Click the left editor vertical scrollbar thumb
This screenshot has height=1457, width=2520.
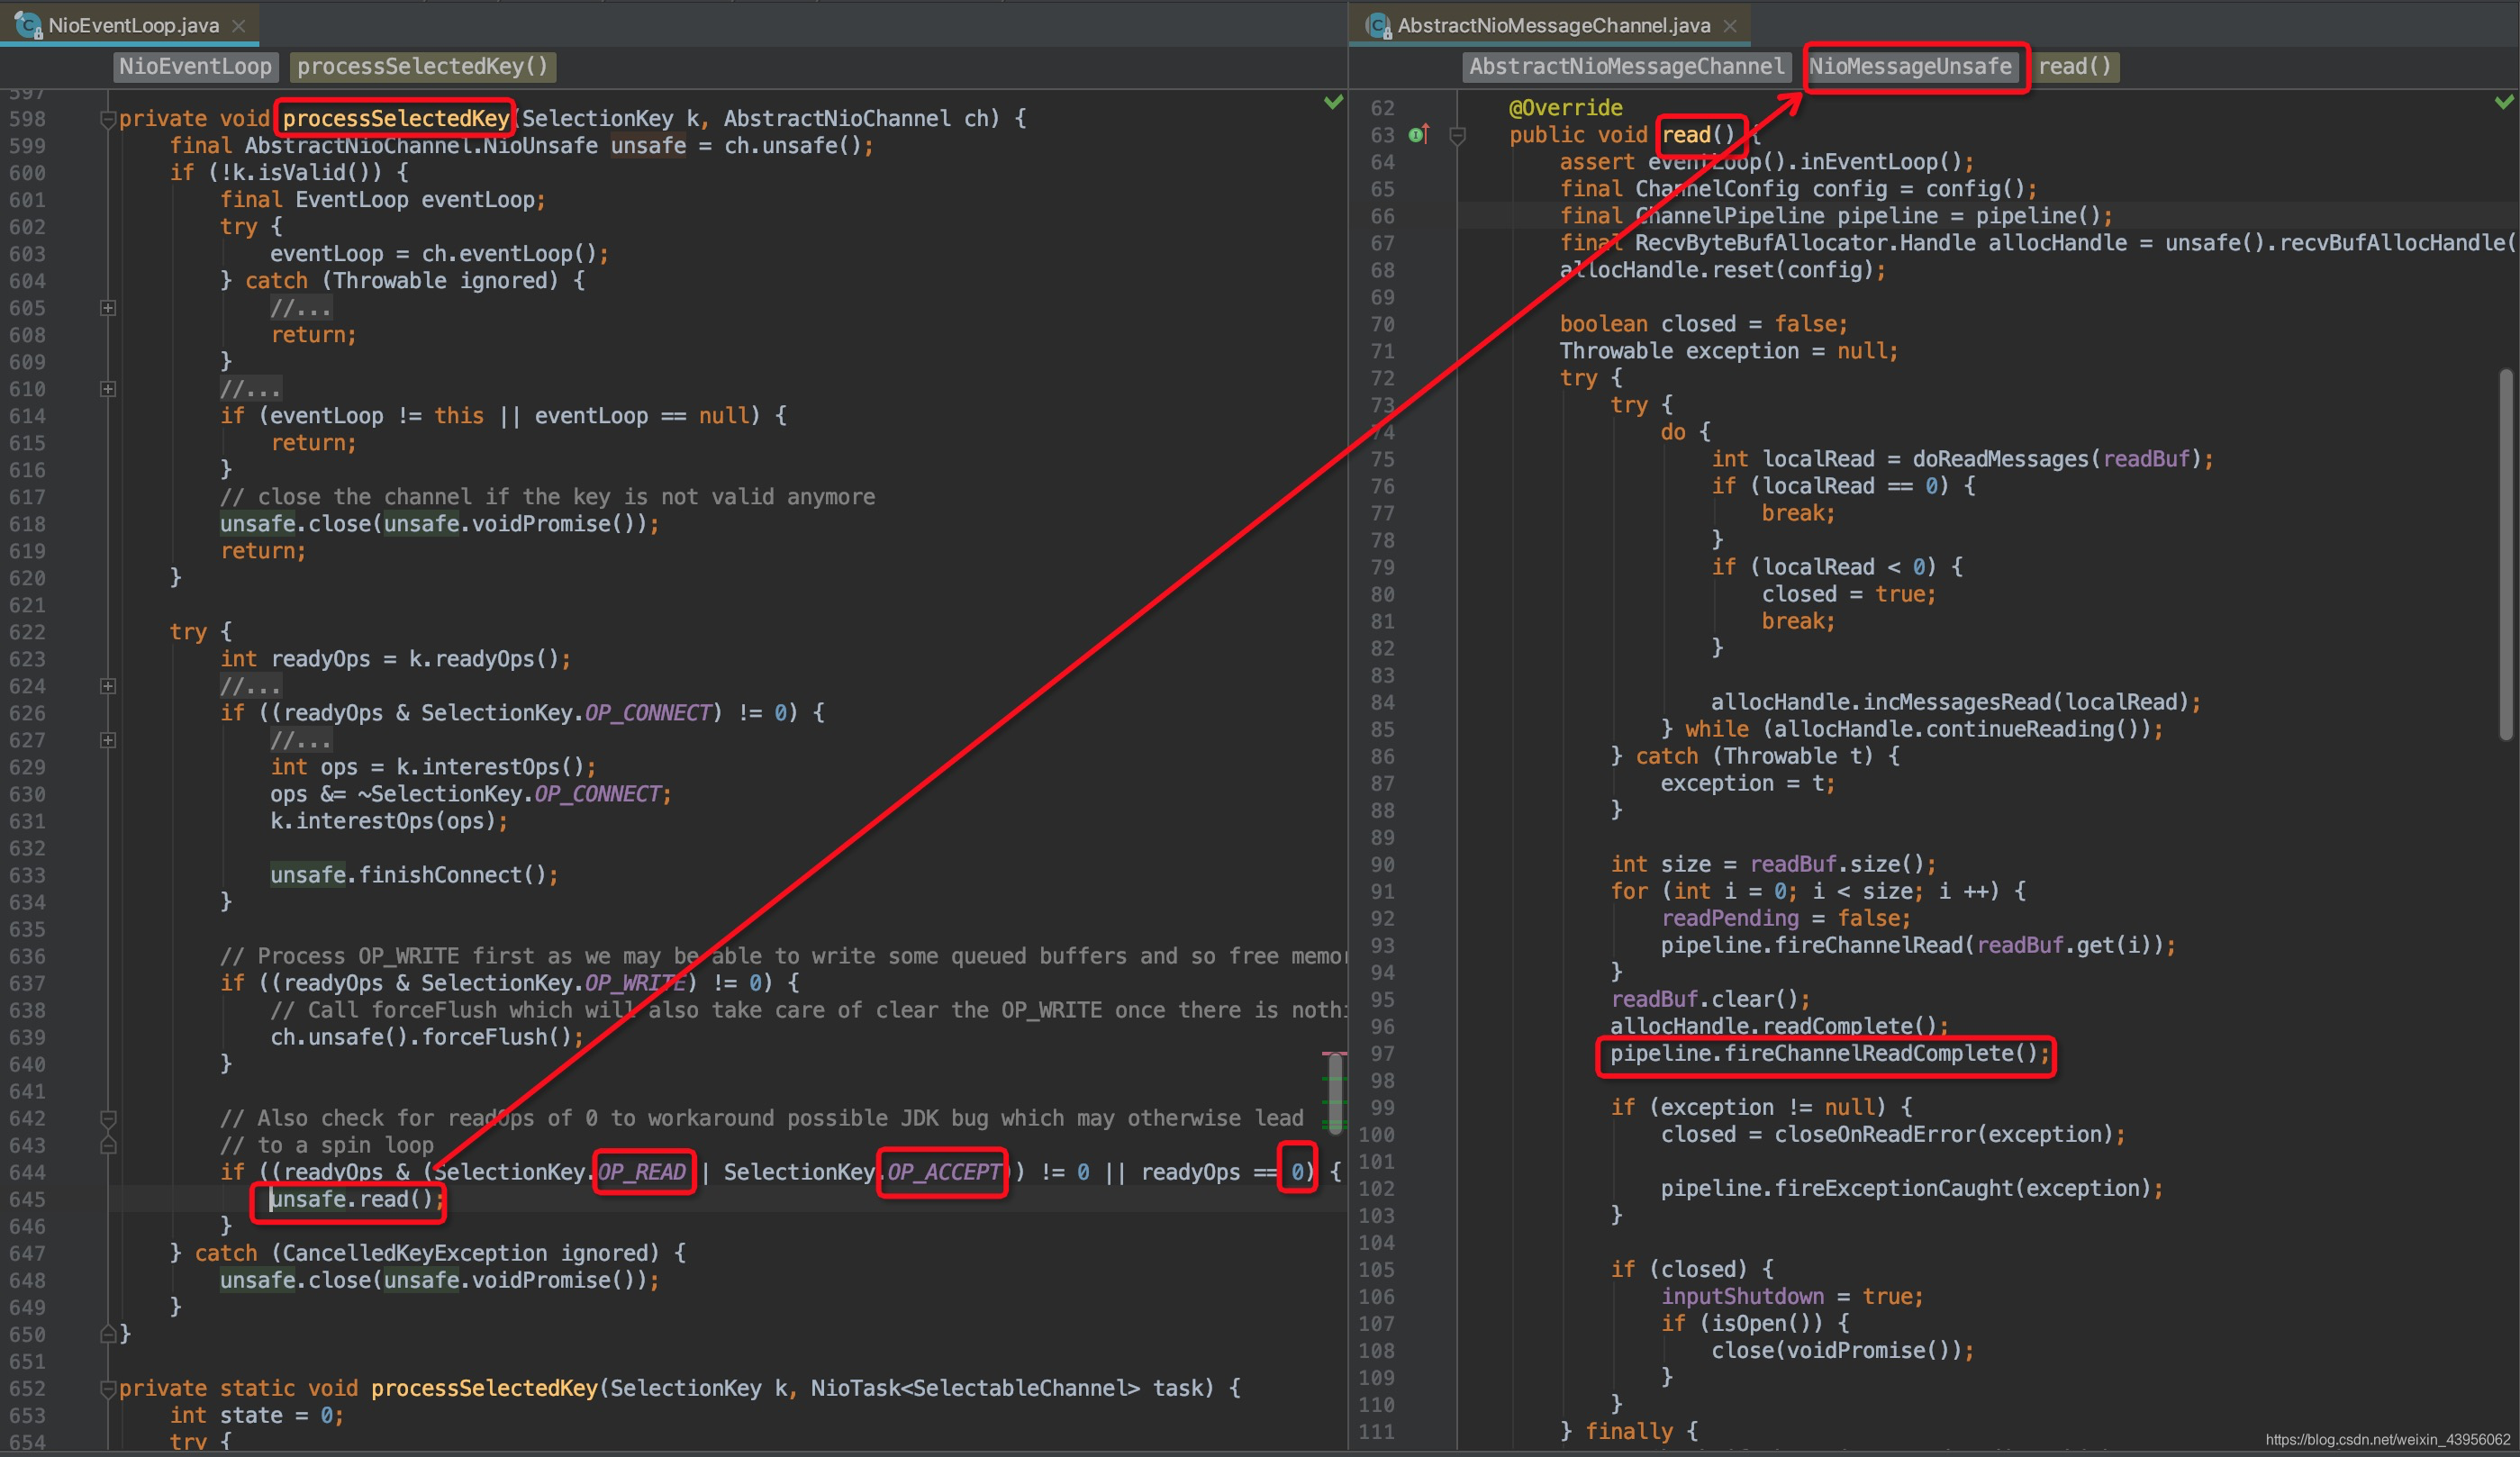click(1335, 1092)
